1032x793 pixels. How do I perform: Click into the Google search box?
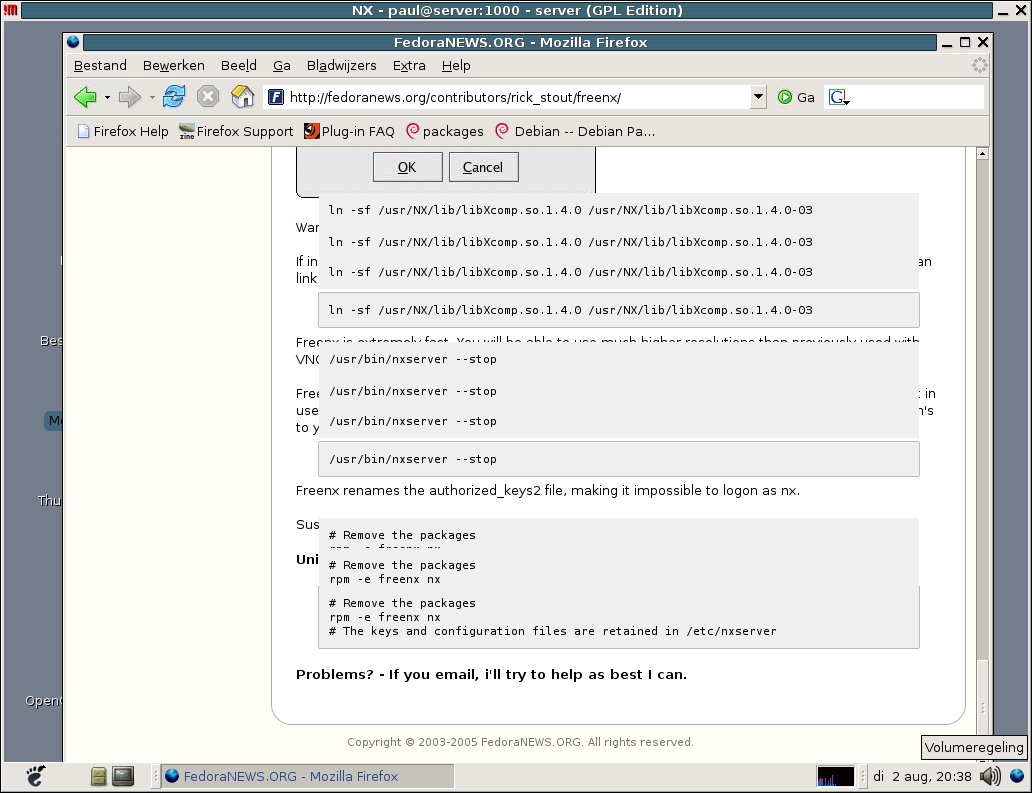[917, 97]
